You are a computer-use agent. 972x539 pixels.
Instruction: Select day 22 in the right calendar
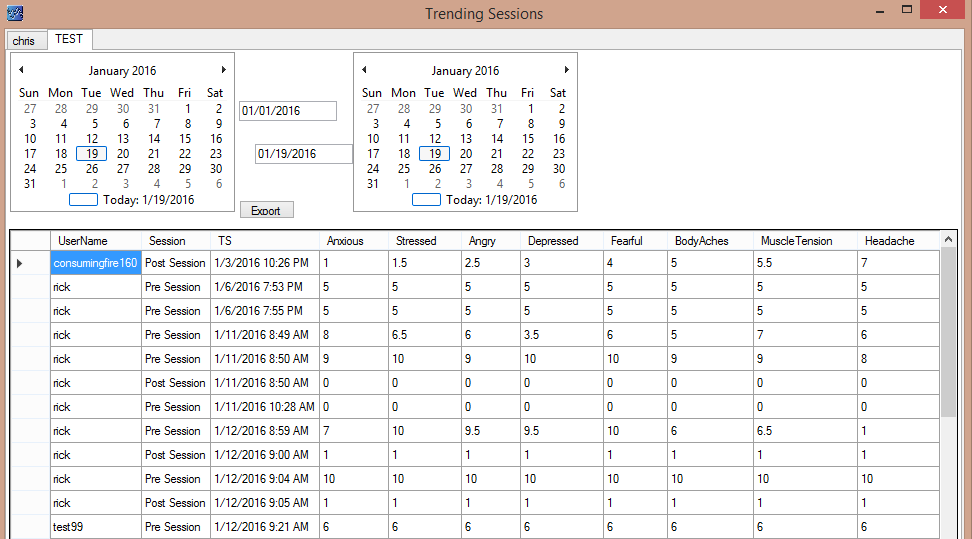click(528, 154)
